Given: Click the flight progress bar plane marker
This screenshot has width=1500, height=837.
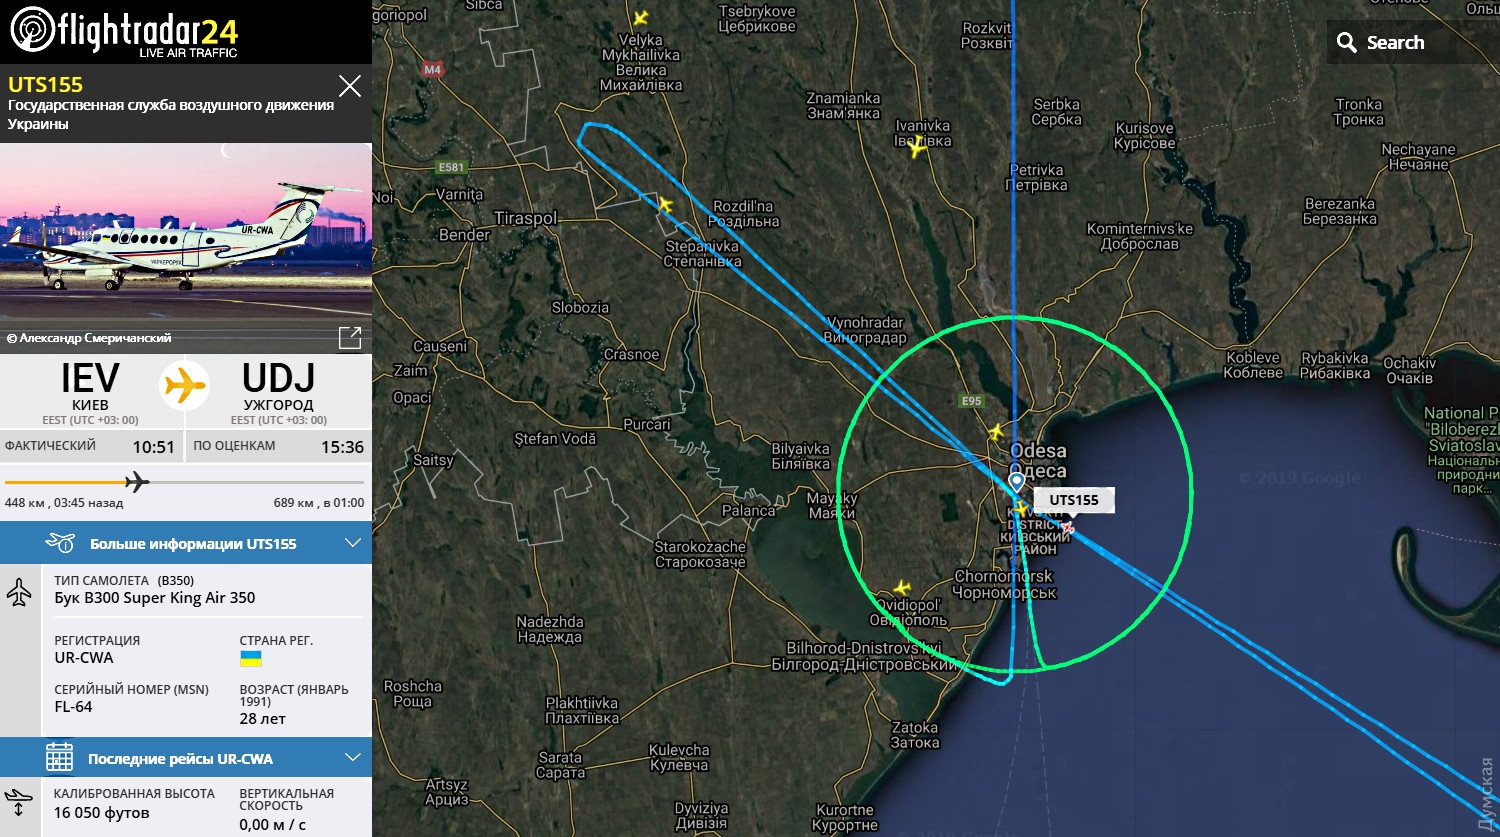Looking at the screenshot, I should click(137, 483).
